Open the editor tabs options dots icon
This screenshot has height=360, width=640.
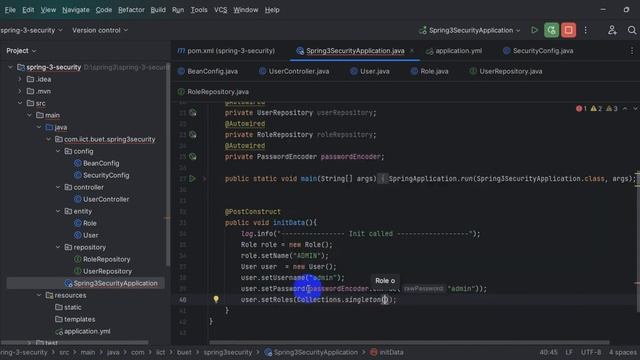click(x=632, y=51)
